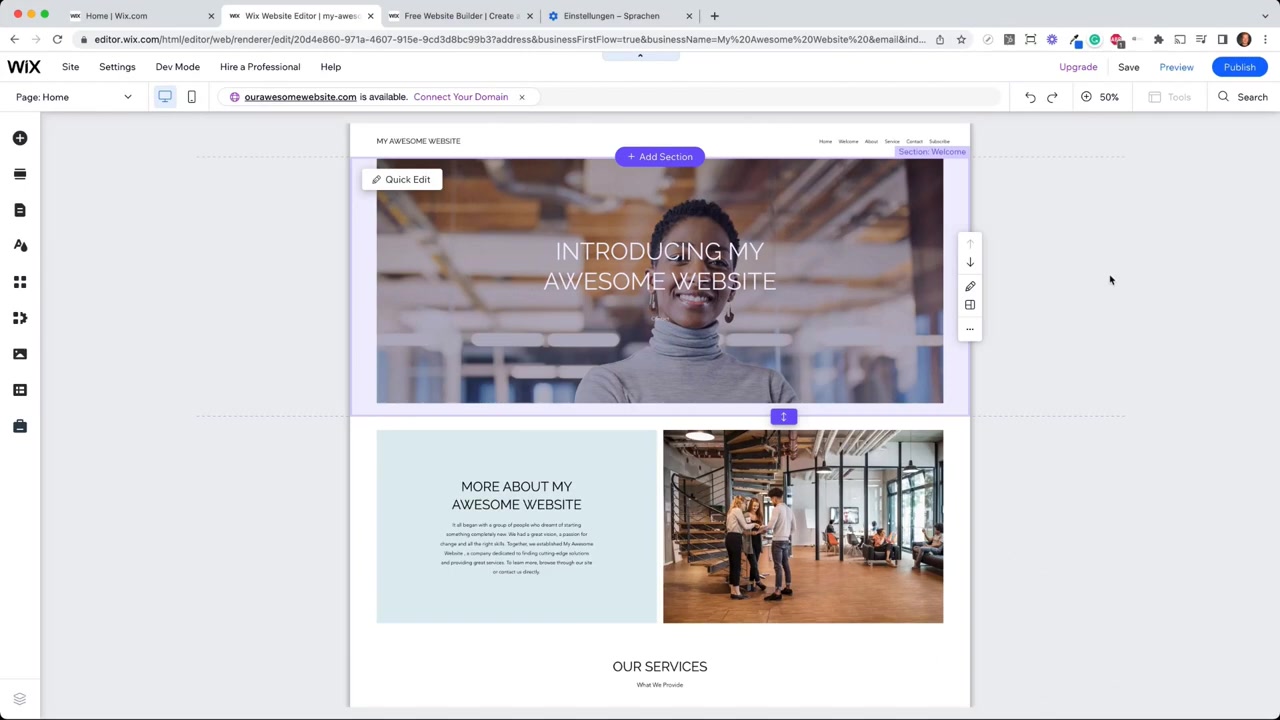Click the zoom 50% control
Viewport: 1280px width, 720px height.
point(1100,97)
